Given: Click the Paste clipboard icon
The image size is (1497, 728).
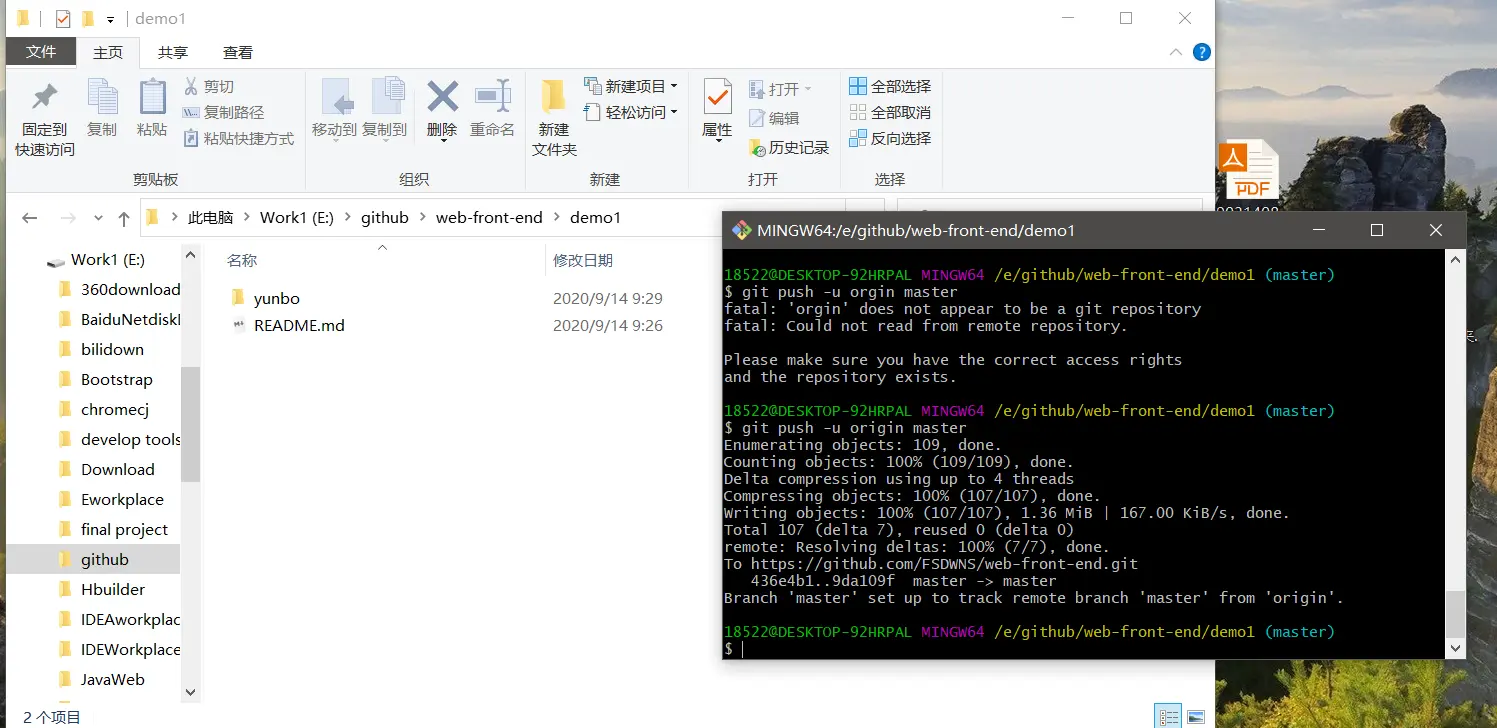Looking at the screenshot, I should coord(152,98).
